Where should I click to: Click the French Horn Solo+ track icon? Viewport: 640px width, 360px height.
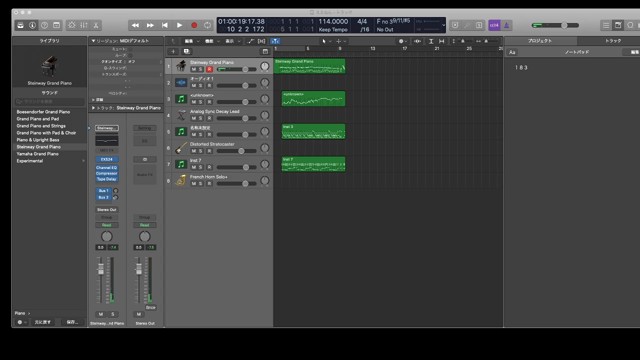pyautogui.click(x=181, y=180)
